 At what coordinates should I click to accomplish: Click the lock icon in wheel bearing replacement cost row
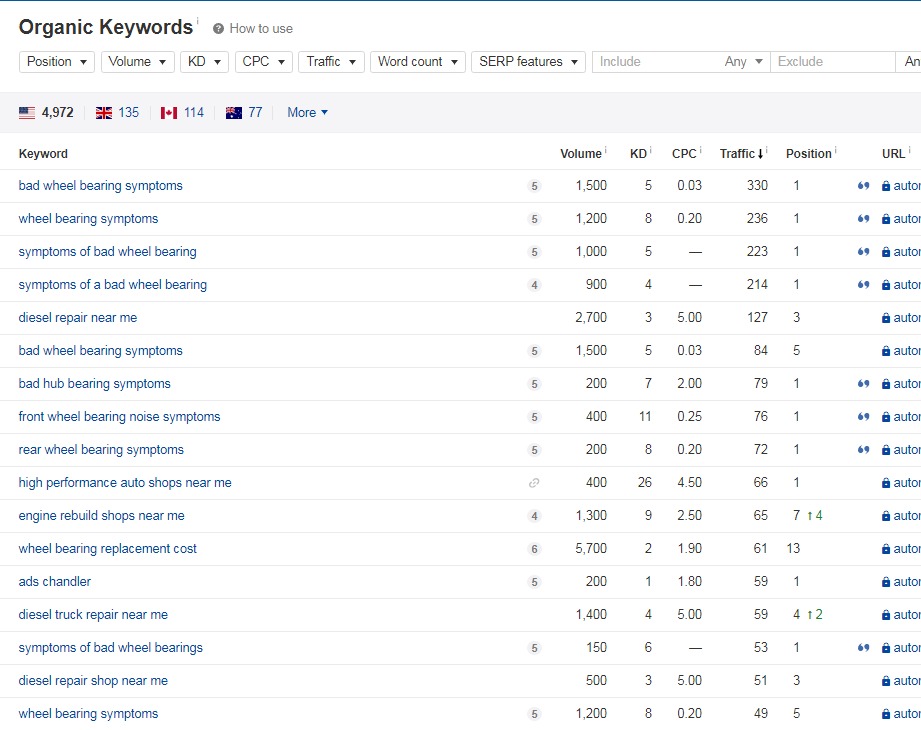coord(886,549)
